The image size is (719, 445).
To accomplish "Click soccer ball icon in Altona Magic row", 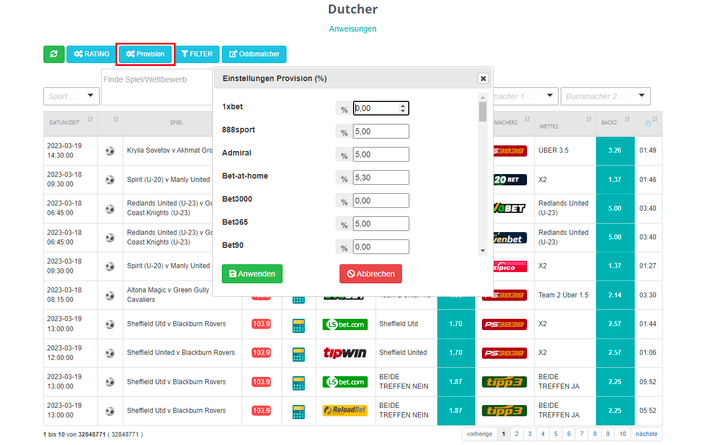I will coord(110,295).
